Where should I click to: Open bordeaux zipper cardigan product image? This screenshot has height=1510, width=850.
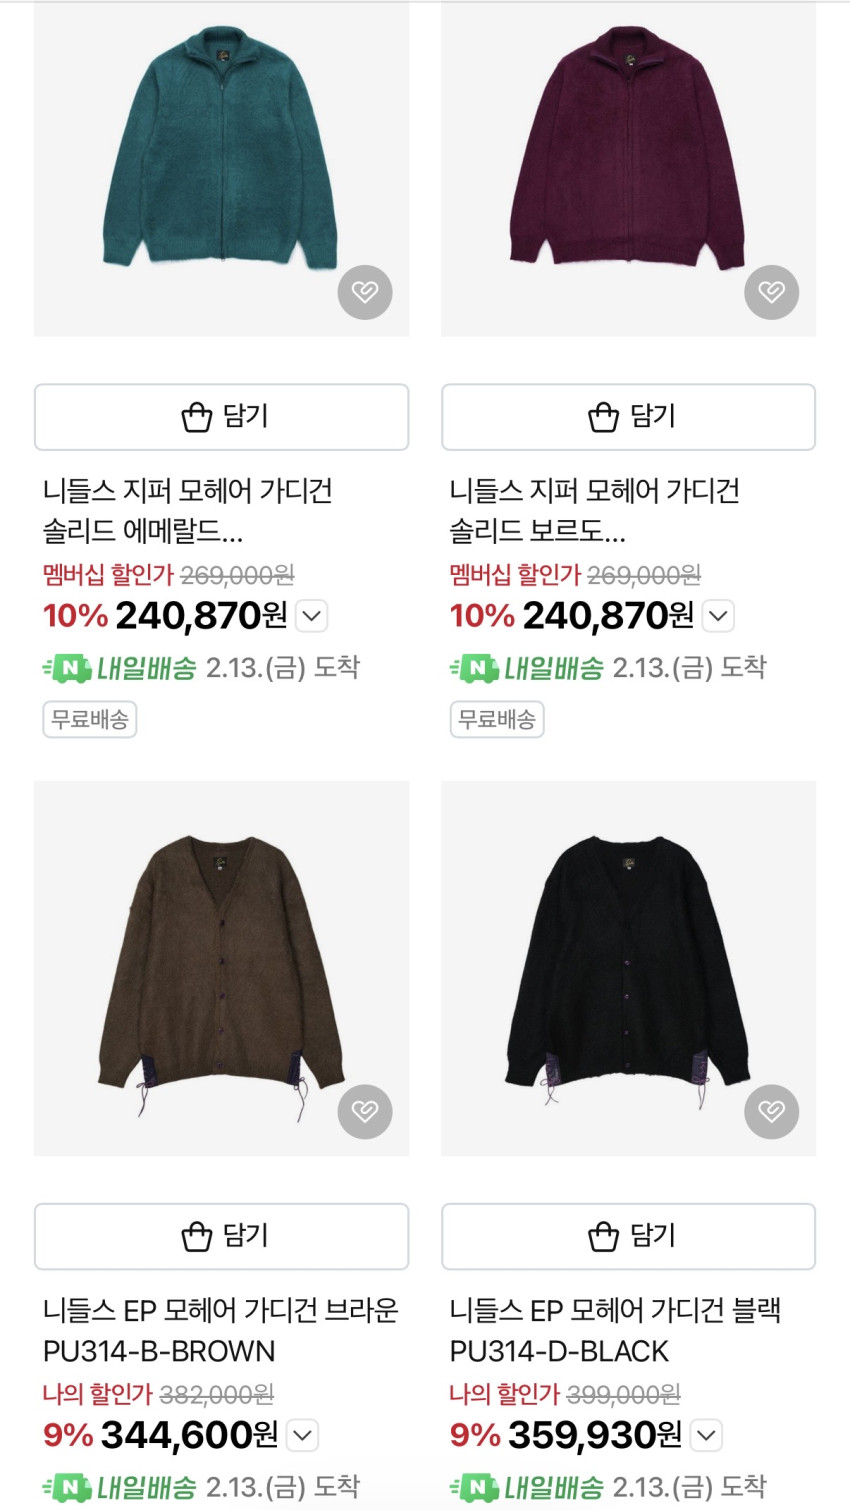click(x=628, y=160)
